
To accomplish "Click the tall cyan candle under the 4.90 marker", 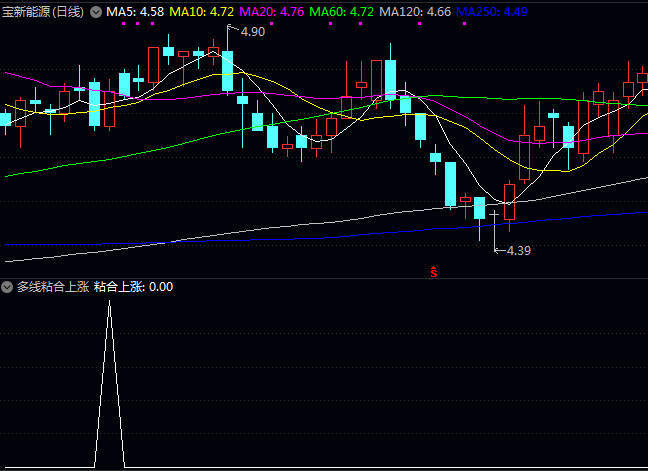I will tap(227, 70).
